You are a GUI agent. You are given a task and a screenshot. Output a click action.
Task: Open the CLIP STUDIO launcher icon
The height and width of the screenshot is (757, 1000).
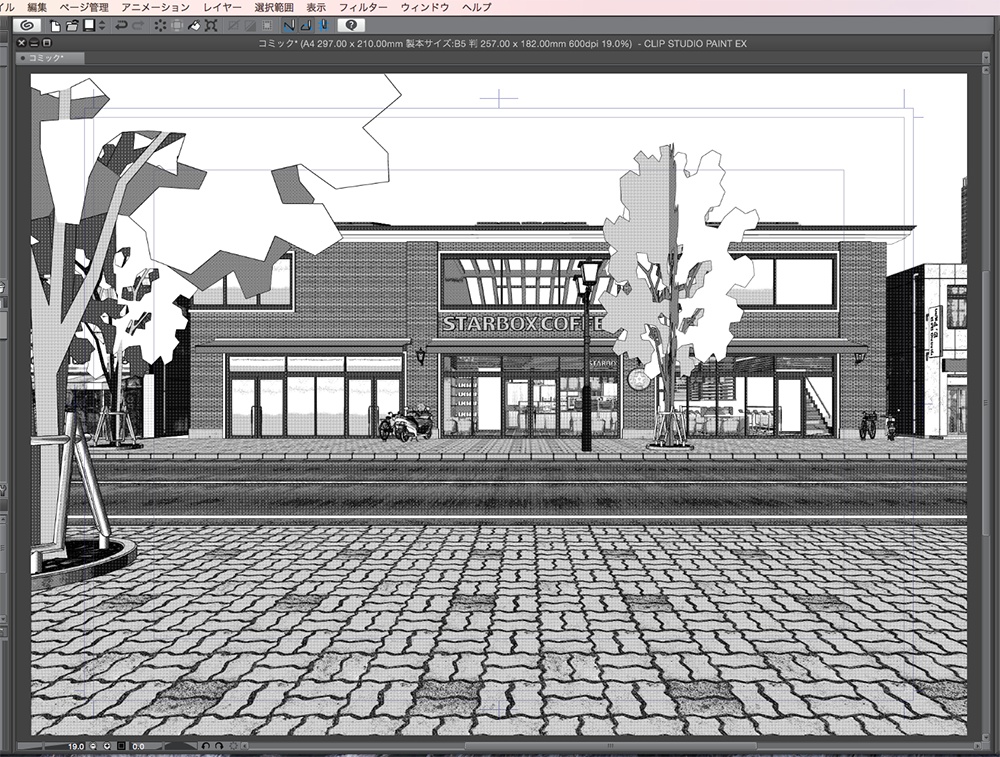coord(27,26)
